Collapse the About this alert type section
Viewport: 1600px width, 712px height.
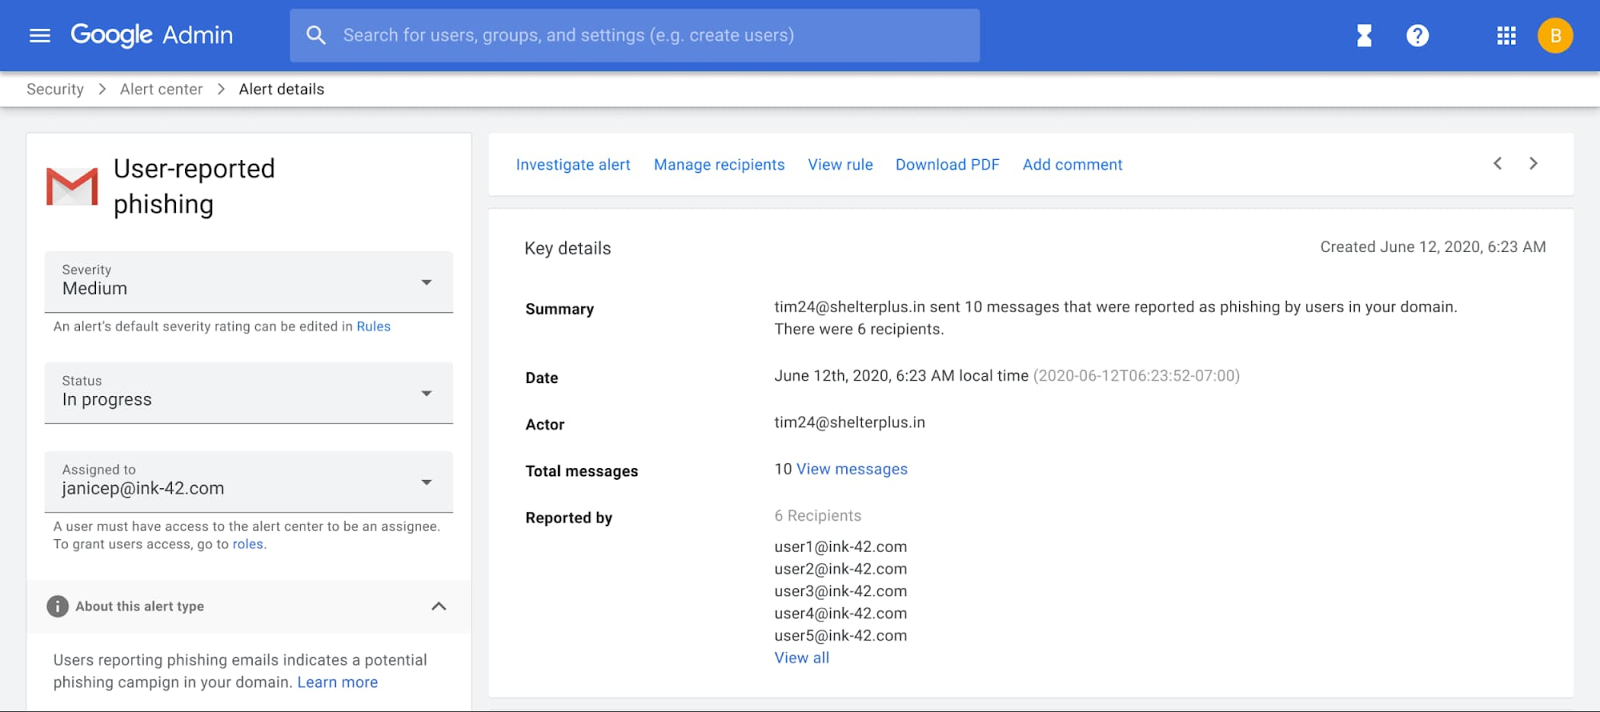438,606
